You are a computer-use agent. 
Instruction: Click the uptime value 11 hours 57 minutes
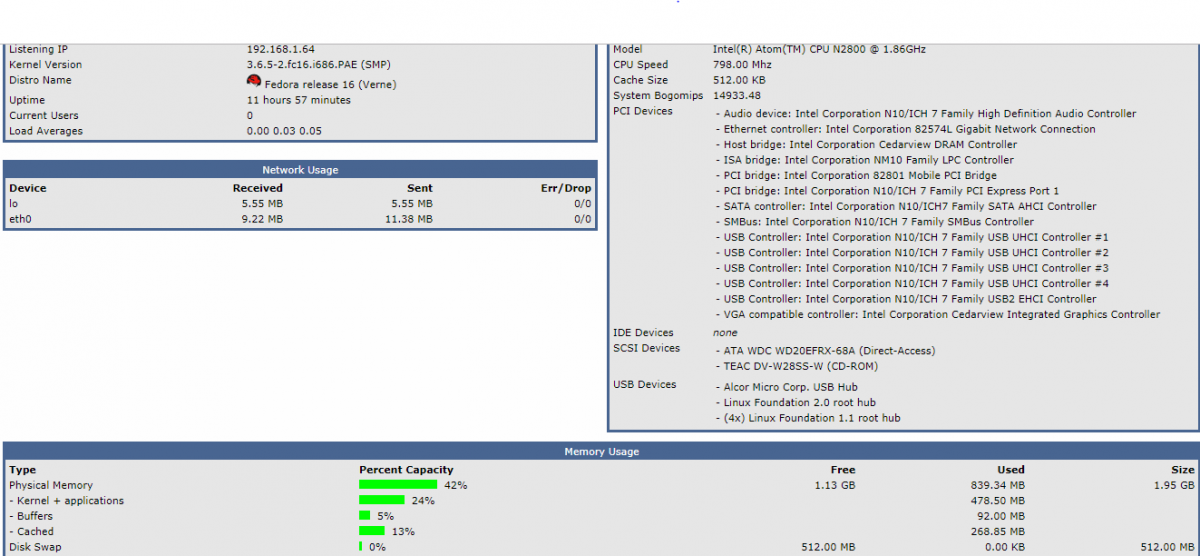[x=299, y=100]
